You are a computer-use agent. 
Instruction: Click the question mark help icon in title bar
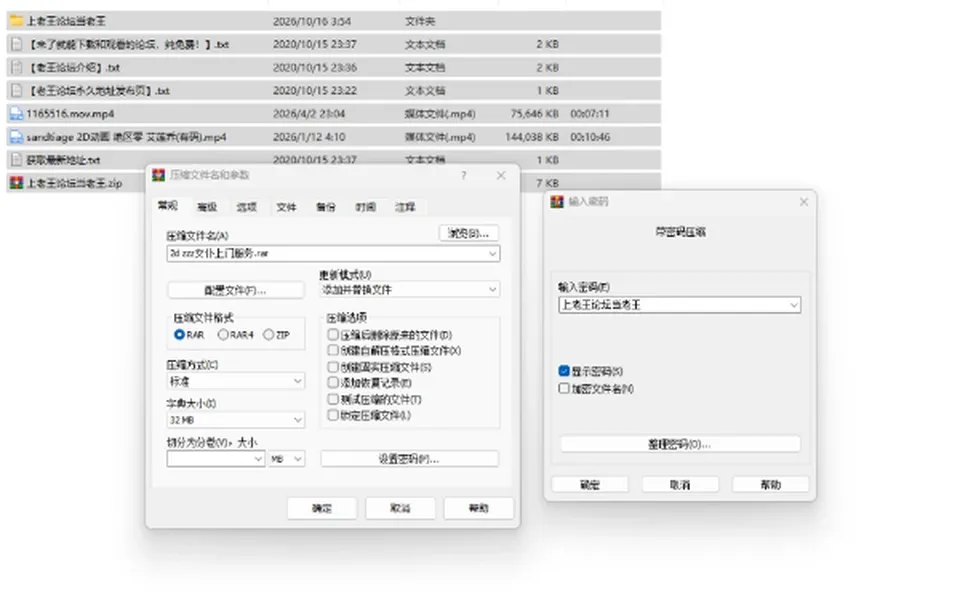tap(463, 176)
